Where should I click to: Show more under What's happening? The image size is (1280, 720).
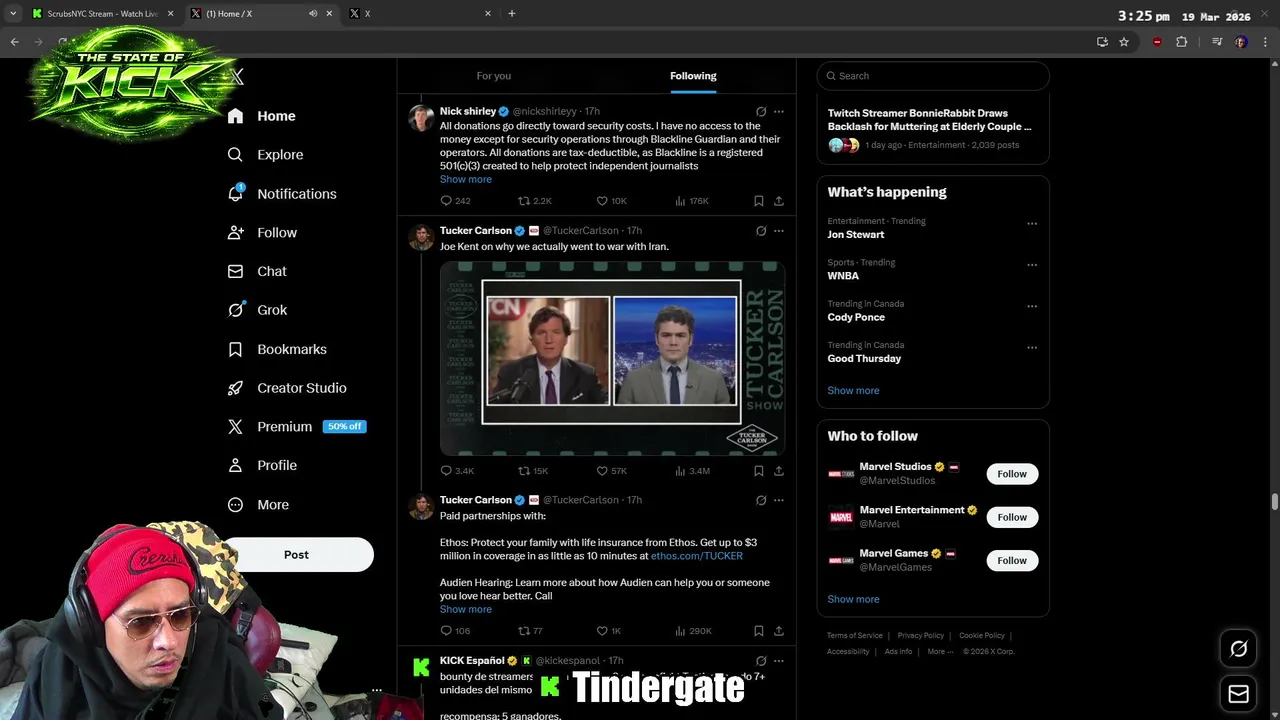coord(853,391)
